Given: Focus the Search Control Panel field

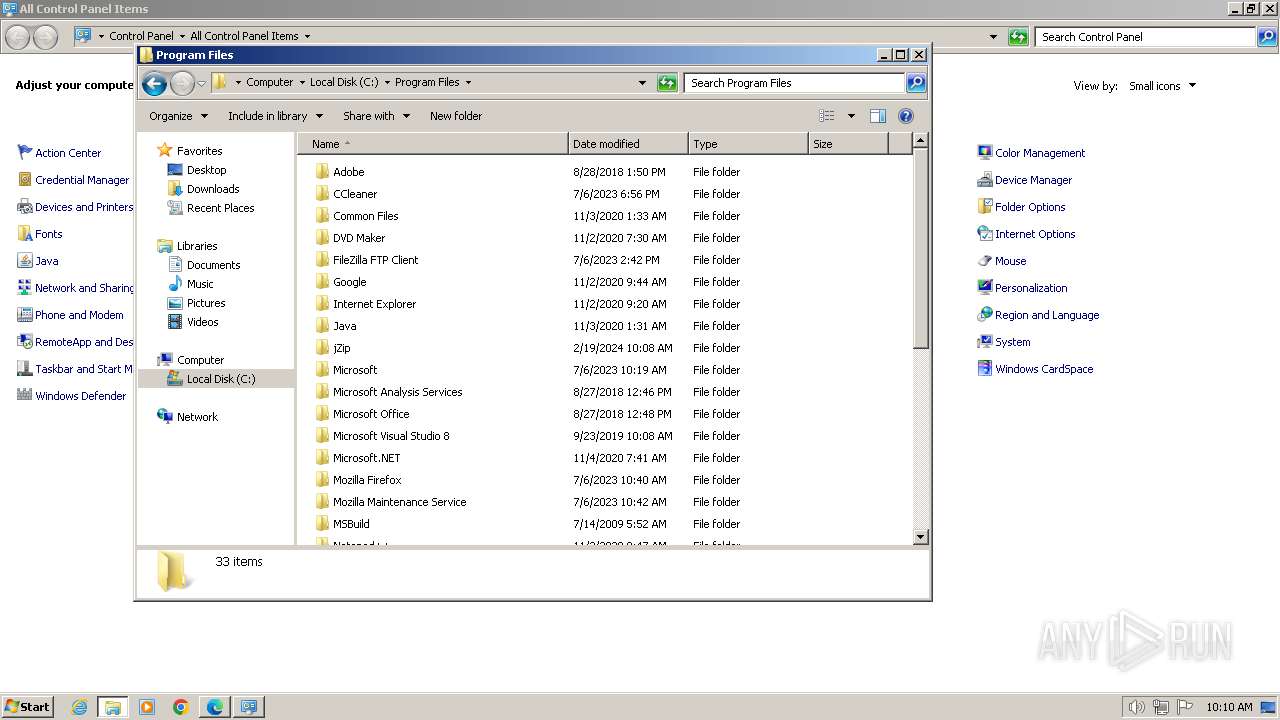Looking at the screenshot, I should pyautogui.click(x=1146, y=37).
